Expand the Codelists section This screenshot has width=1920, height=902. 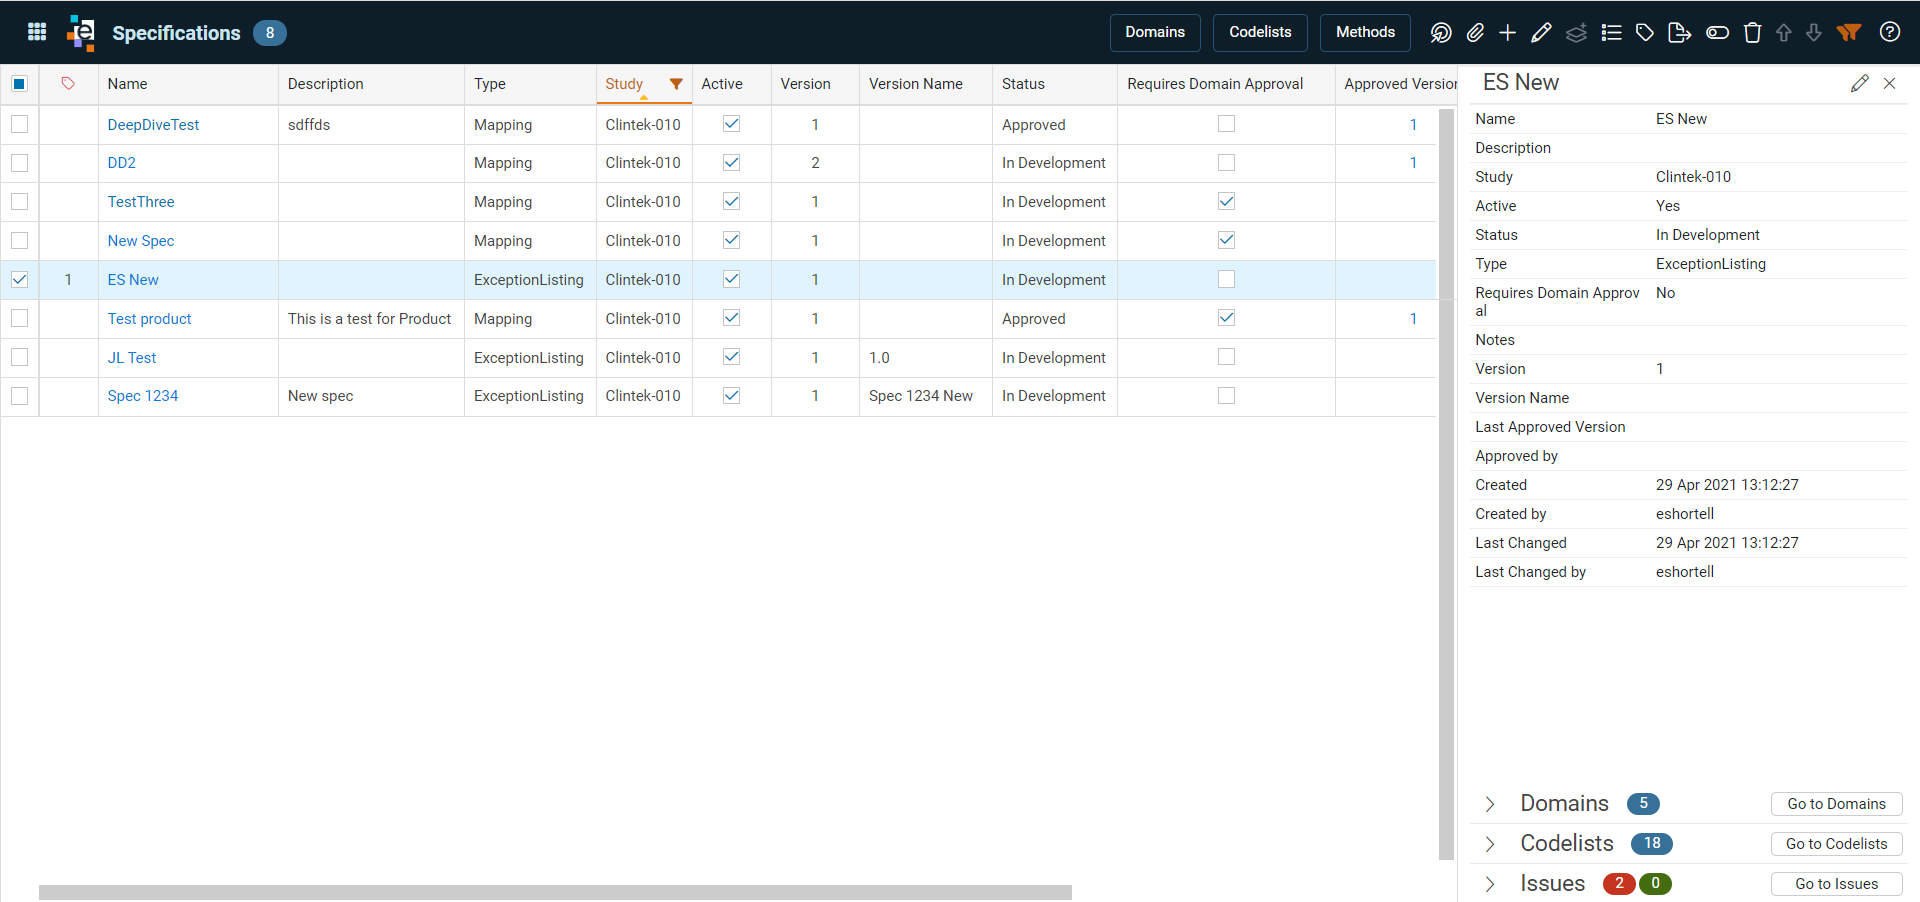(x=1490, y=844)
